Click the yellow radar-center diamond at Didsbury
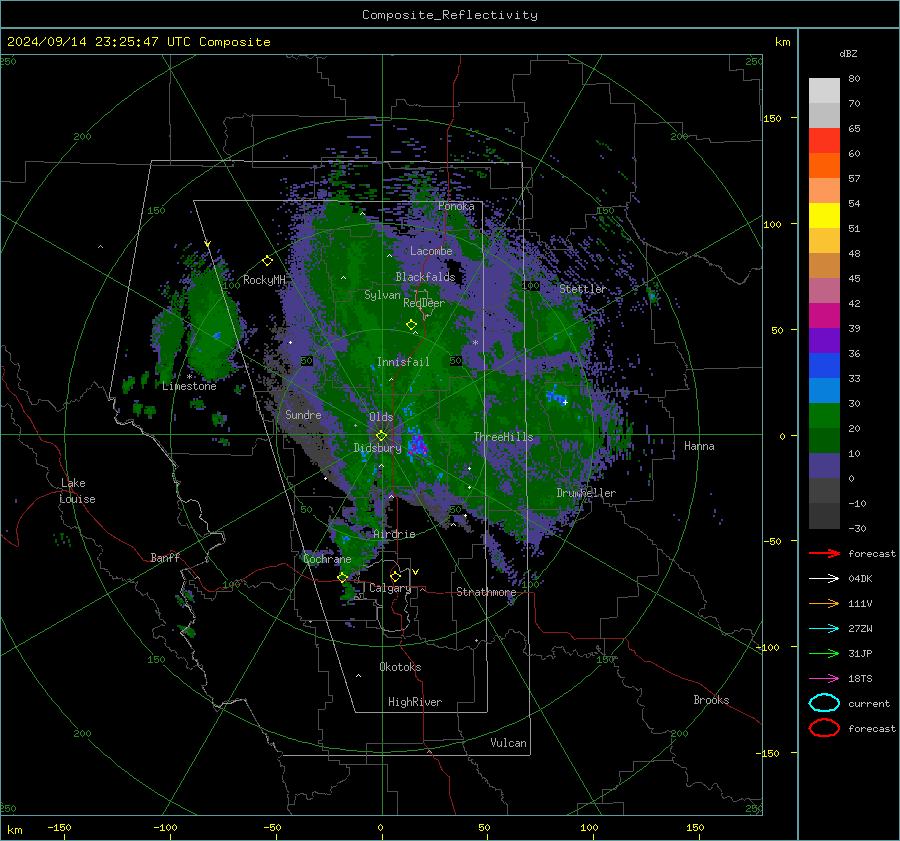This screenshot has height=841, width=900. pyautogui.click(x=381, y=436)
